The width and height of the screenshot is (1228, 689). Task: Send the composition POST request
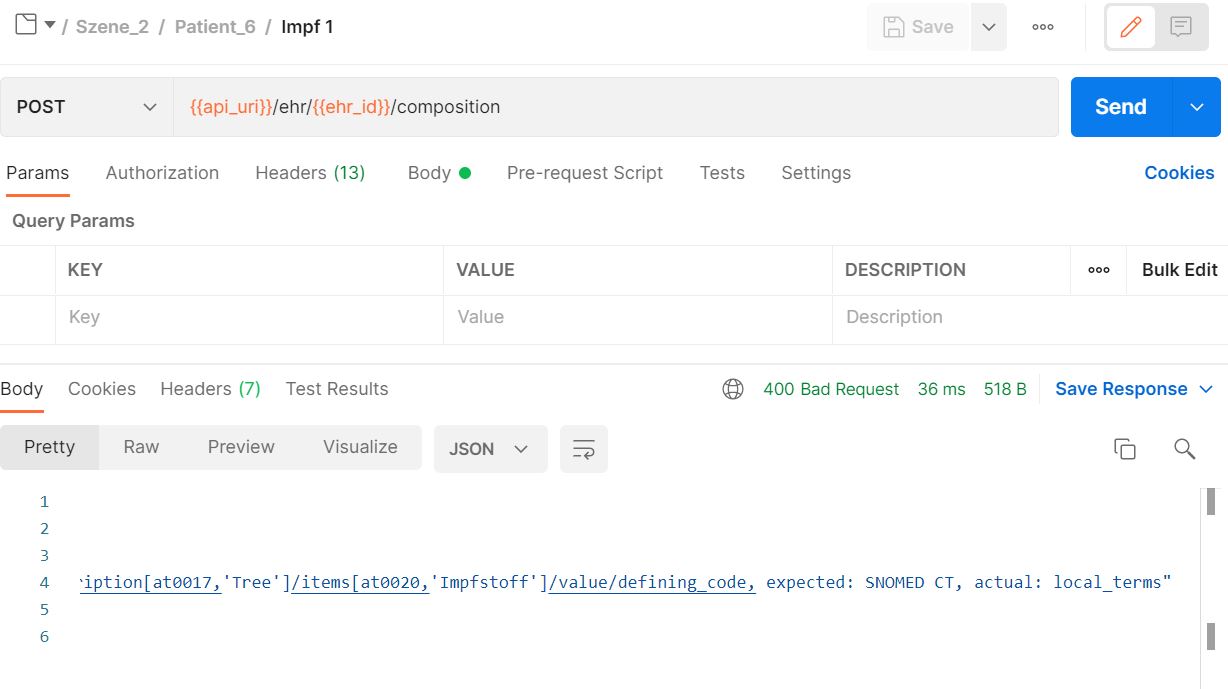point(1119,106)
